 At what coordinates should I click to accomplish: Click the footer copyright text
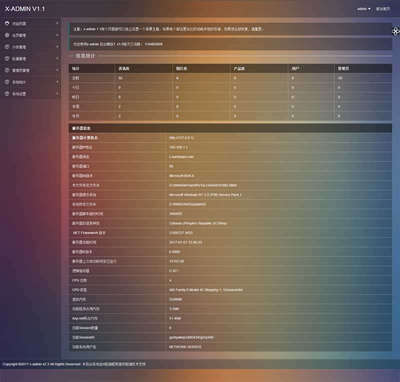(74, 364)
